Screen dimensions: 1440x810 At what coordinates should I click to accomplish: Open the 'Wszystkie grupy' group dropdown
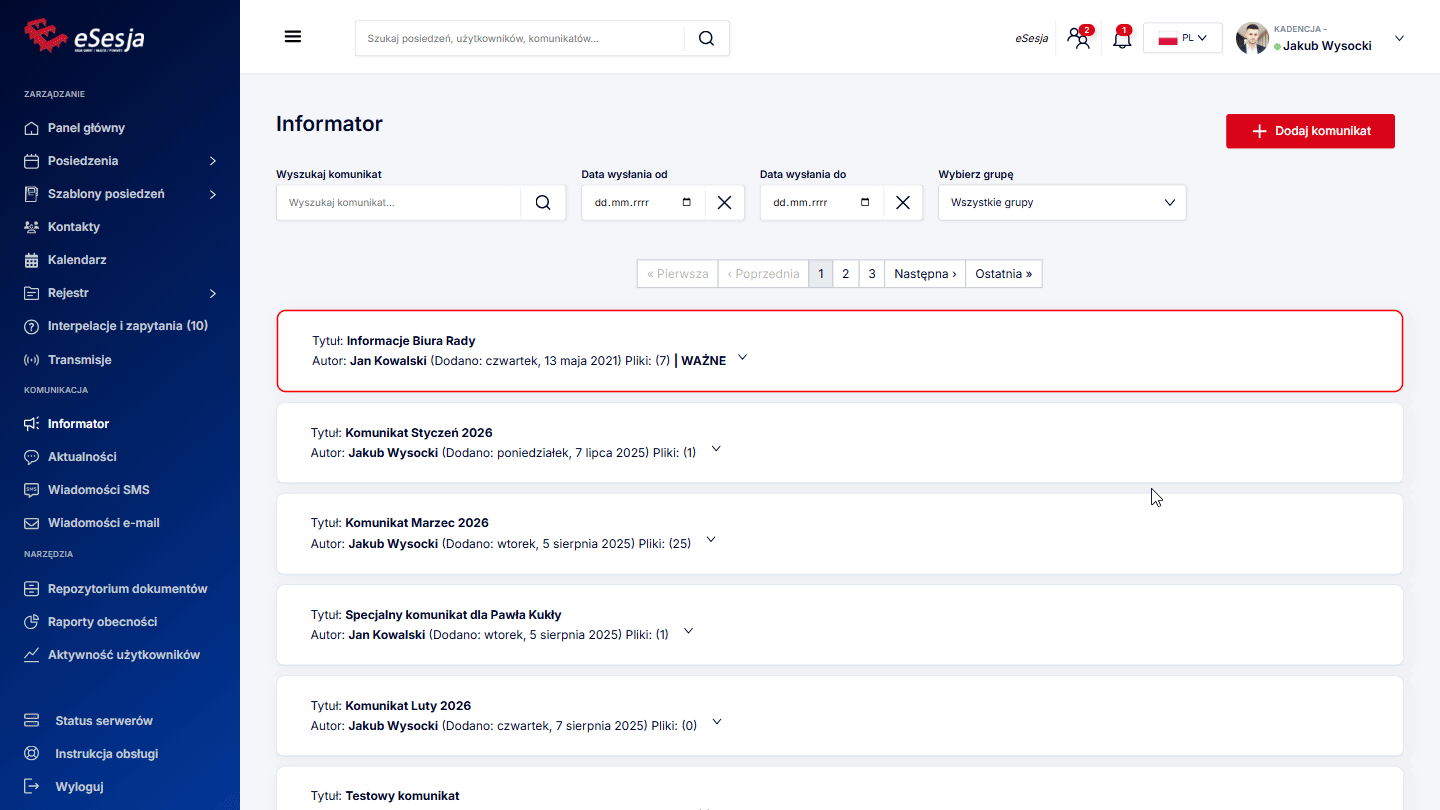point(1061,202)
